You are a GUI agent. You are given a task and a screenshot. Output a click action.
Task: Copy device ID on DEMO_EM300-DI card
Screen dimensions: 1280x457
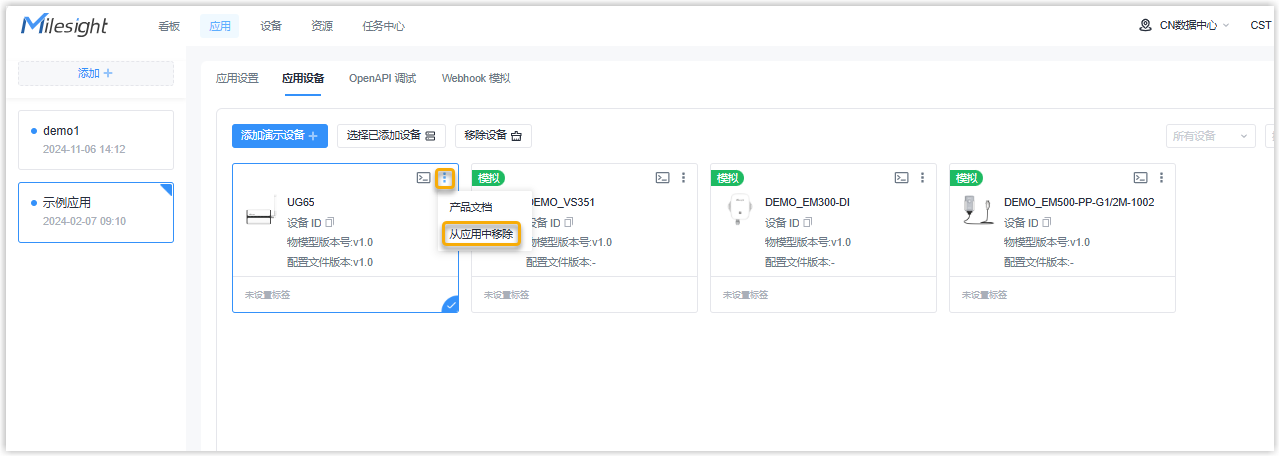coord(808,222)
